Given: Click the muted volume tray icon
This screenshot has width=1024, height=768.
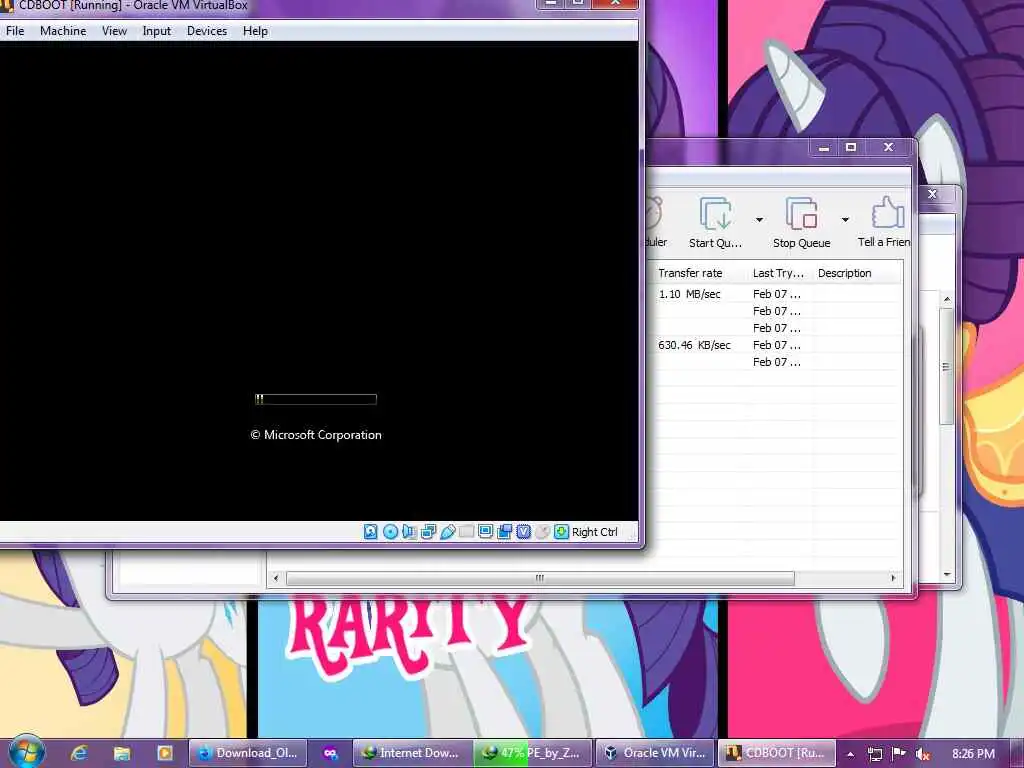Looking at the screenshot, I should click(922, 754).
